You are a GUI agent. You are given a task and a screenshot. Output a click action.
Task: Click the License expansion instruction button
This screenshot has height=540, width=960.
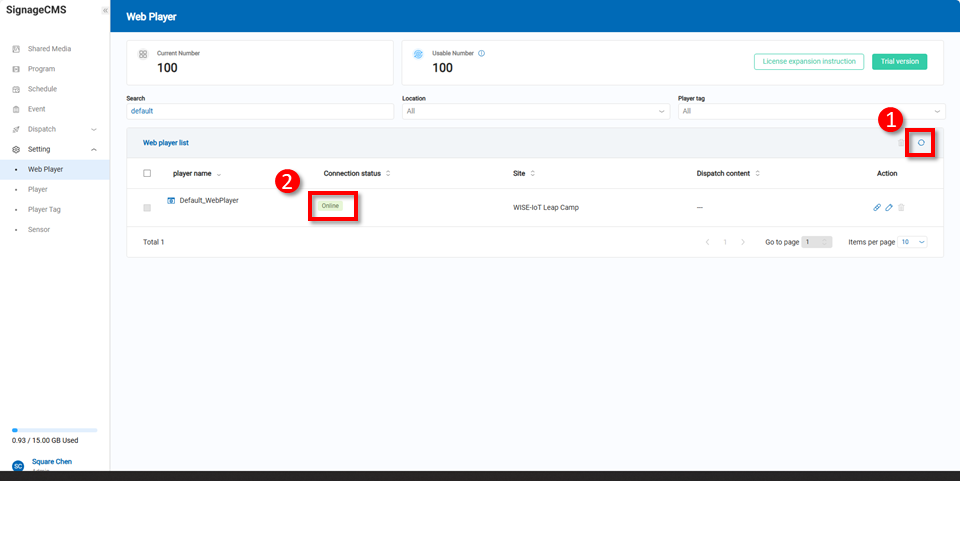pos(809,62)
